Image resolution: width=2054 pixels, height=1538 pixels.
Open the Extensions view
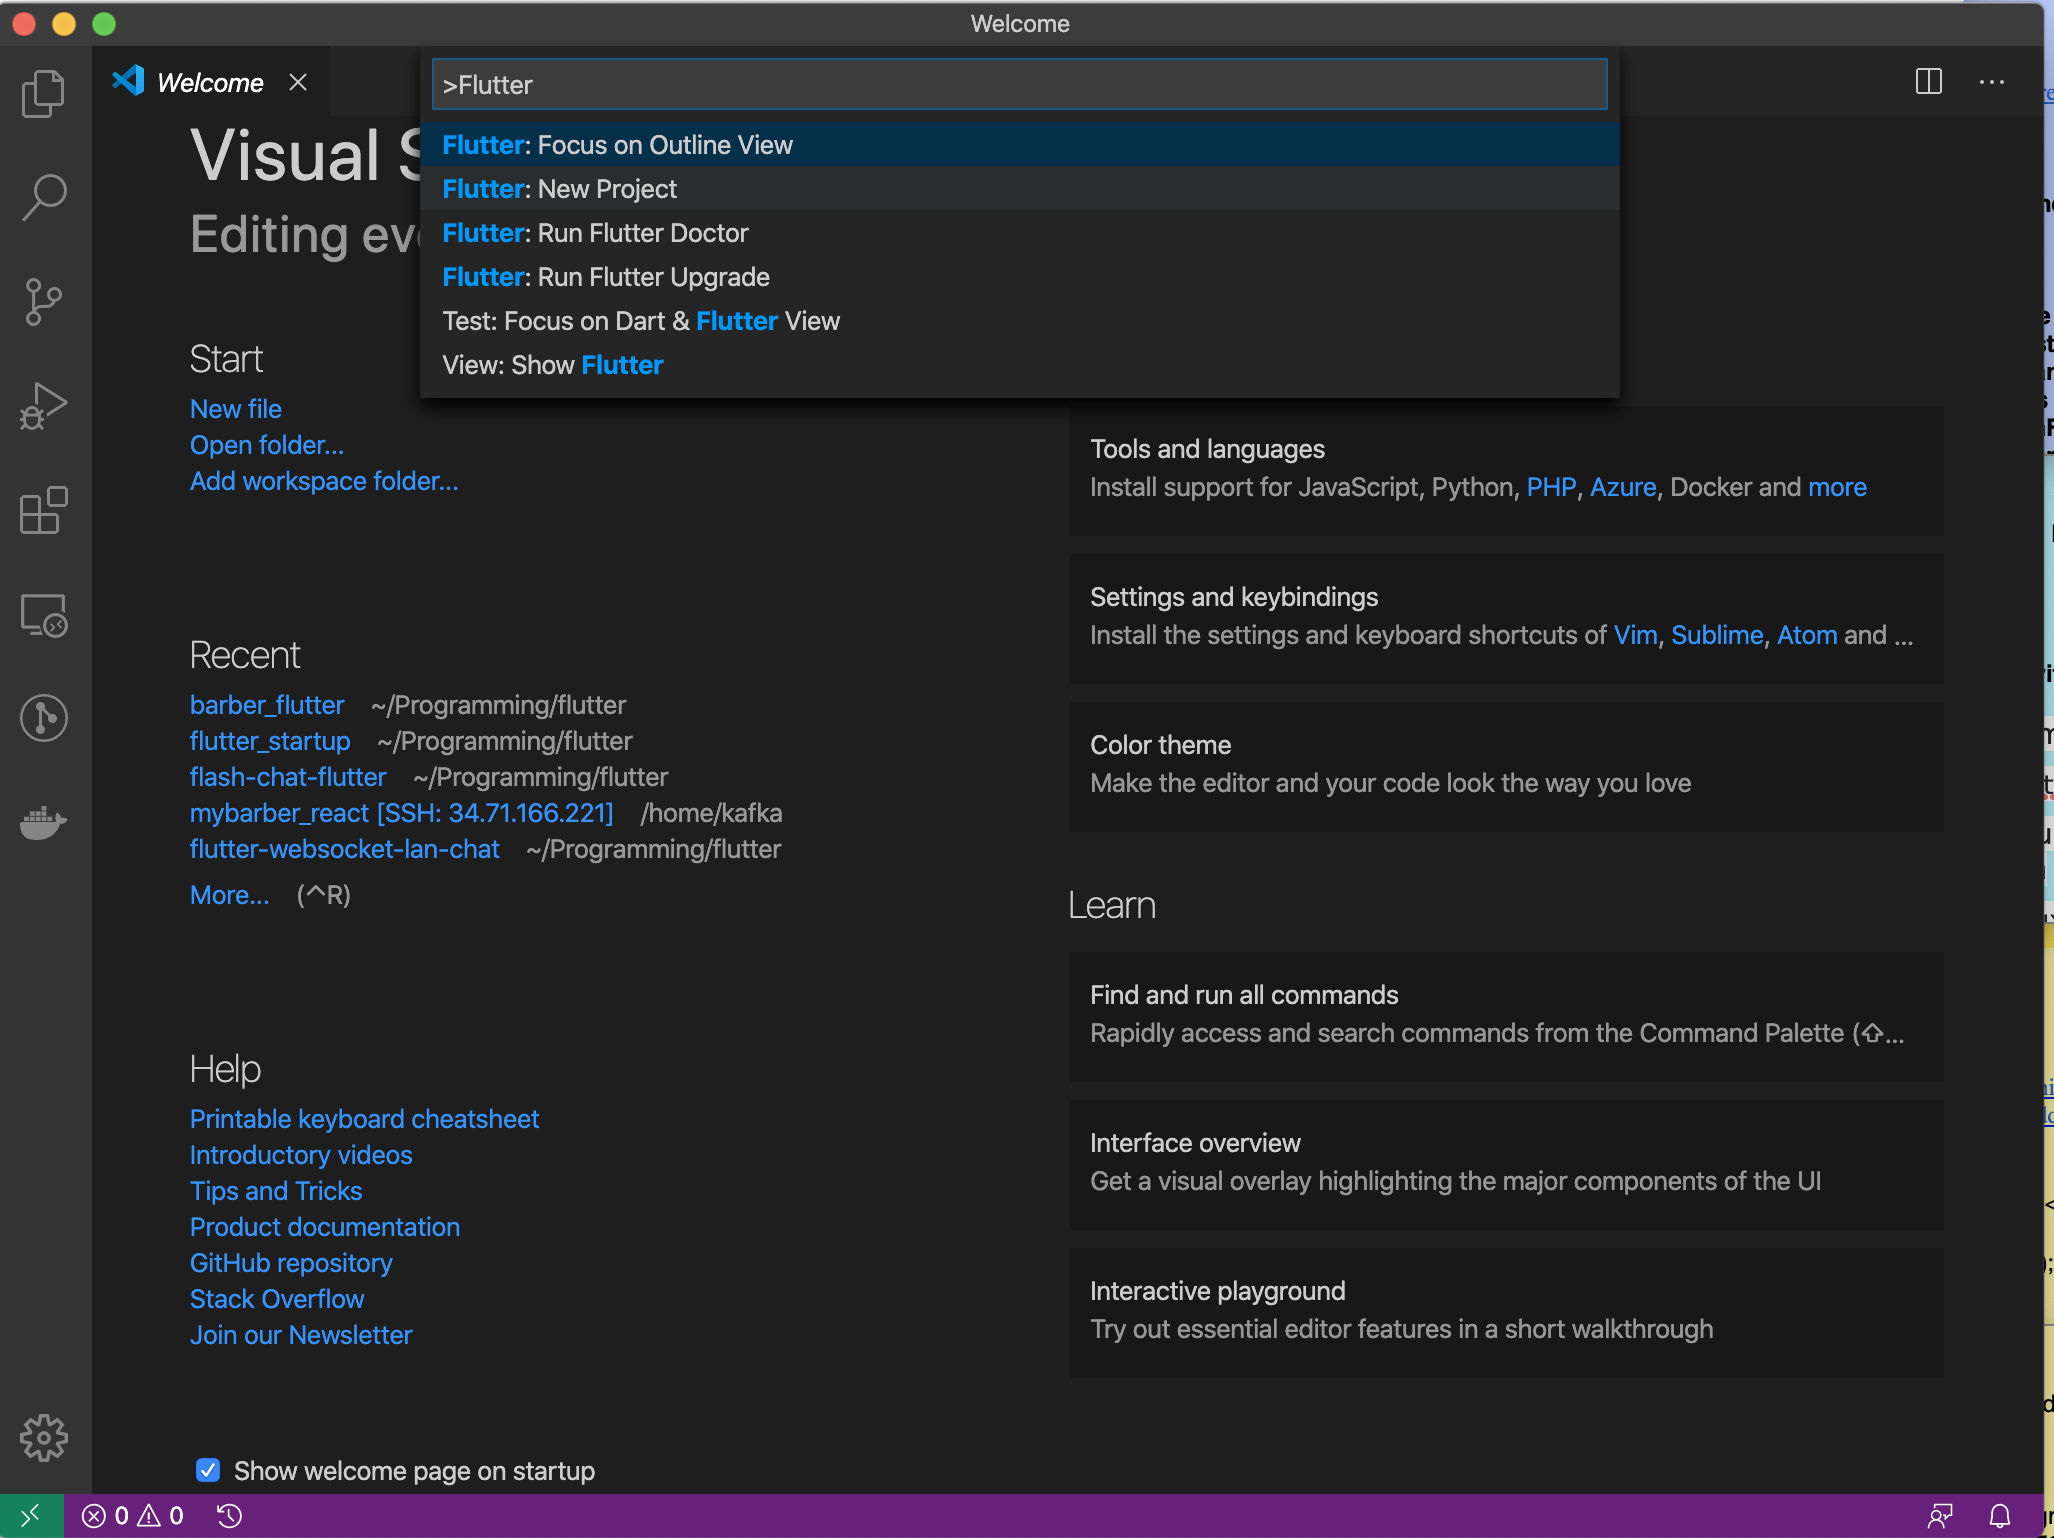click(44, 510)
